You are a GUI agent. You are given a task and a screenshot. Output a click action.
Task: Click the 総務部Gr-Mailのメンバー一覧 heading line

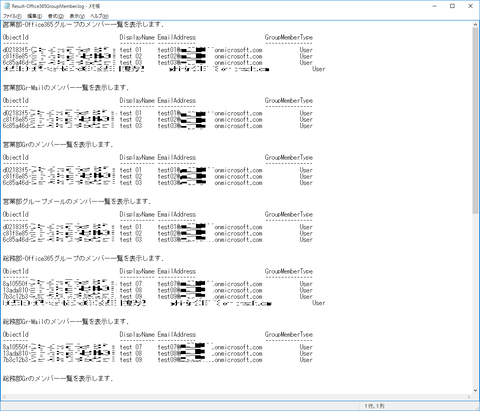66,322
